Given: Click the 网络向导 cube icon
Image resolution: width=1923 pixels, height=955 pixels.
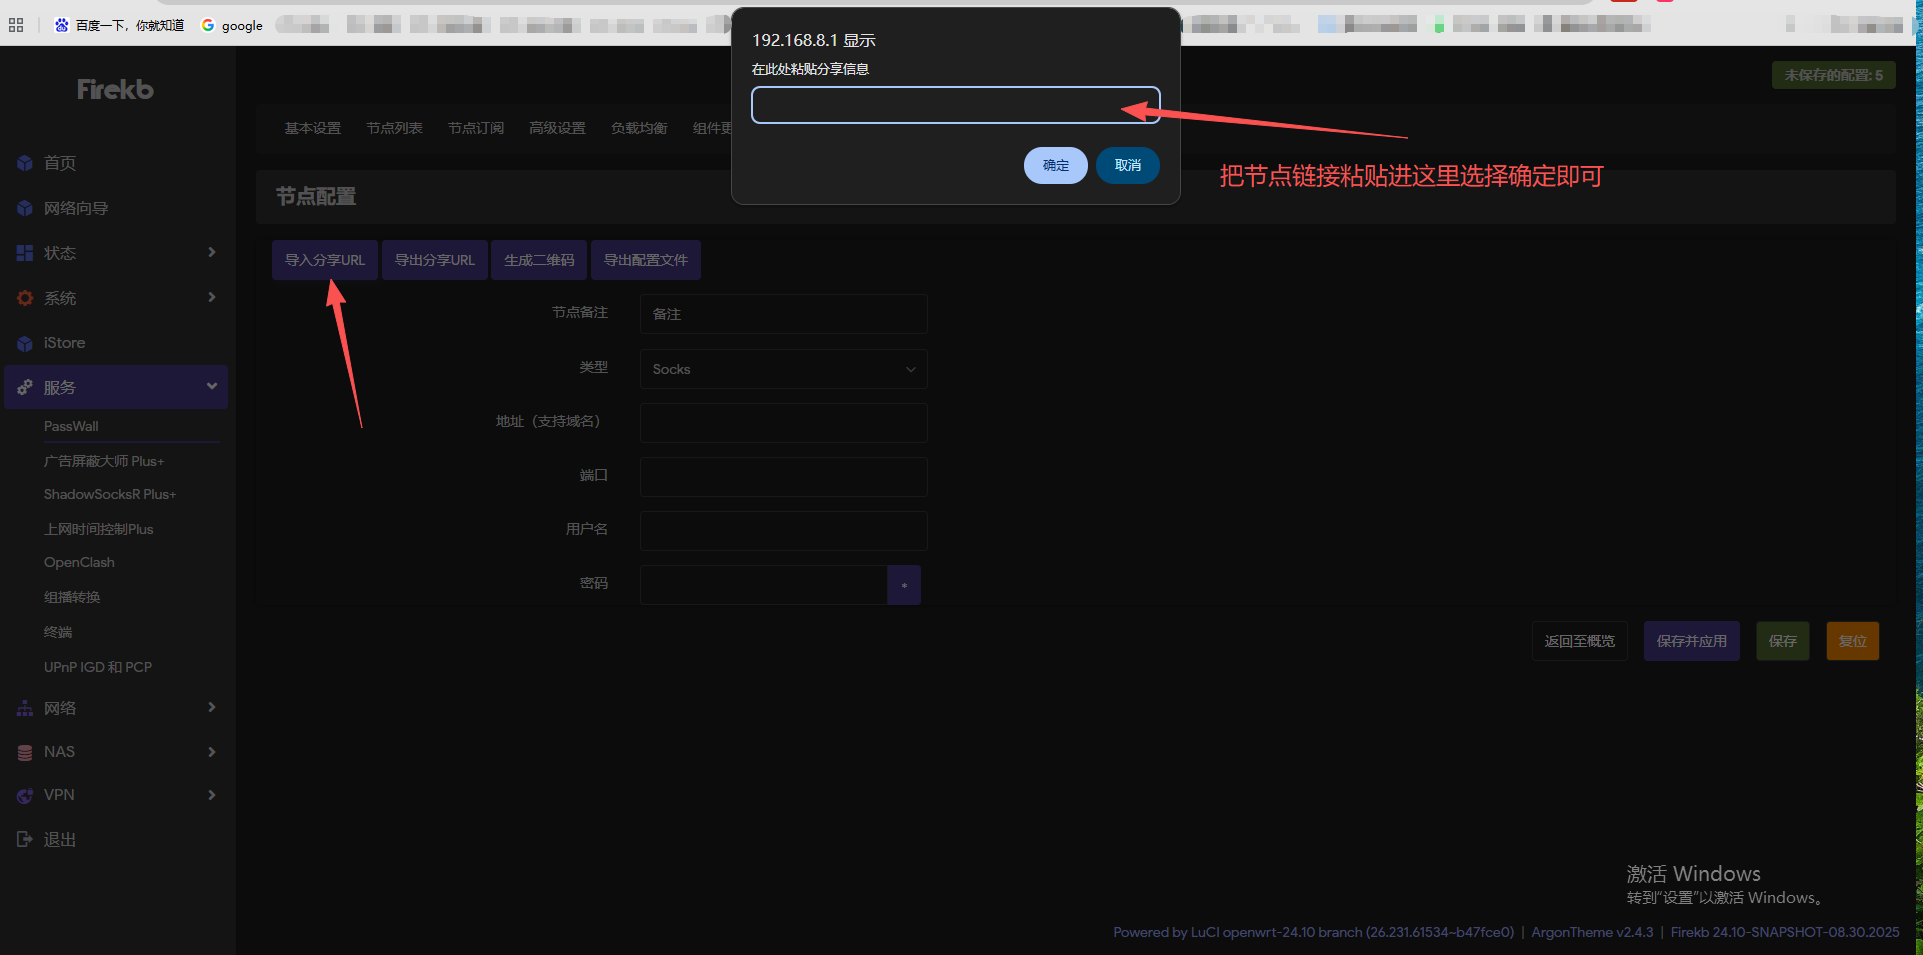Looking at the screenshot, I should 25,208.
